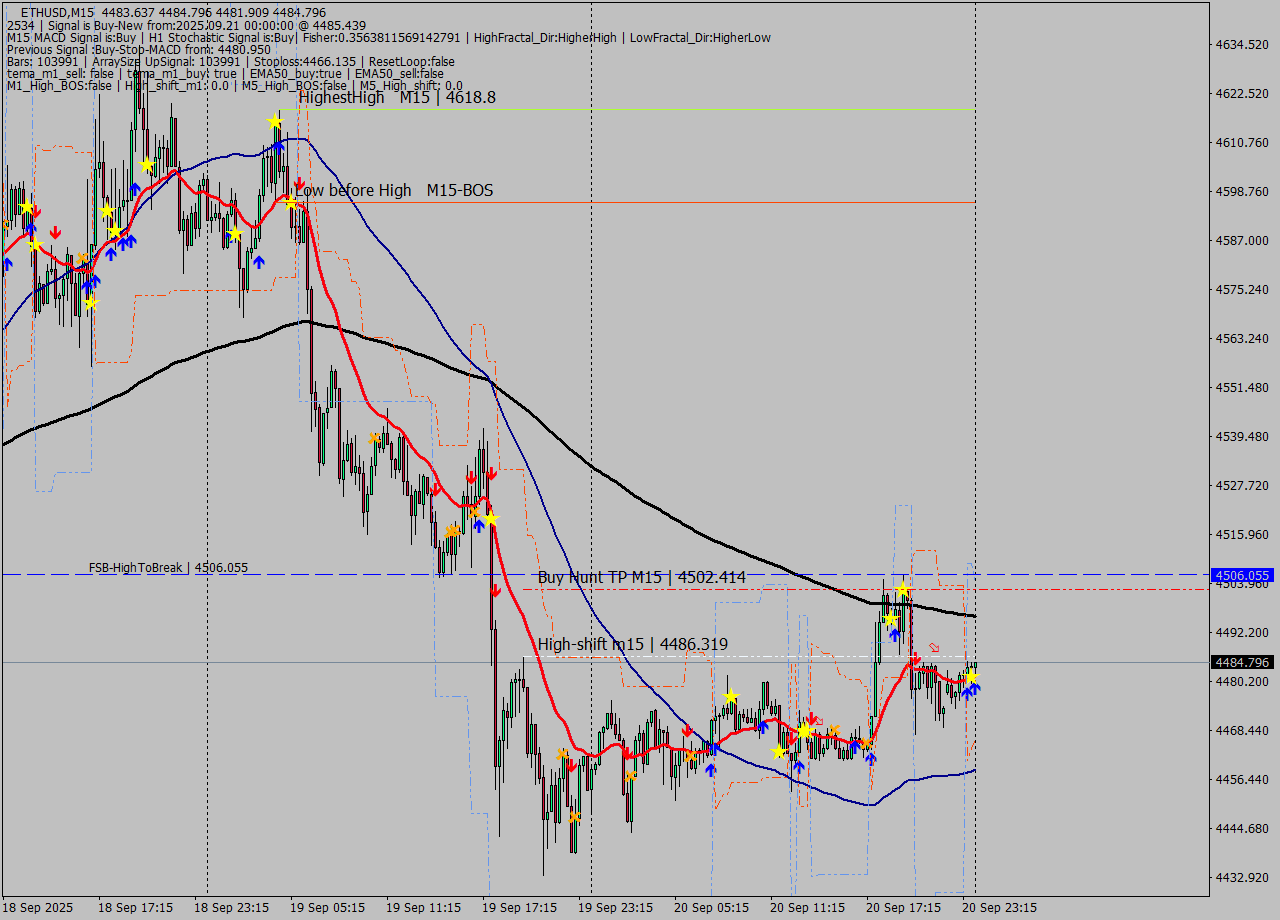Click the 20 Sep 23:15 time axis label
1280x920 pixels.
coord(999,908)
